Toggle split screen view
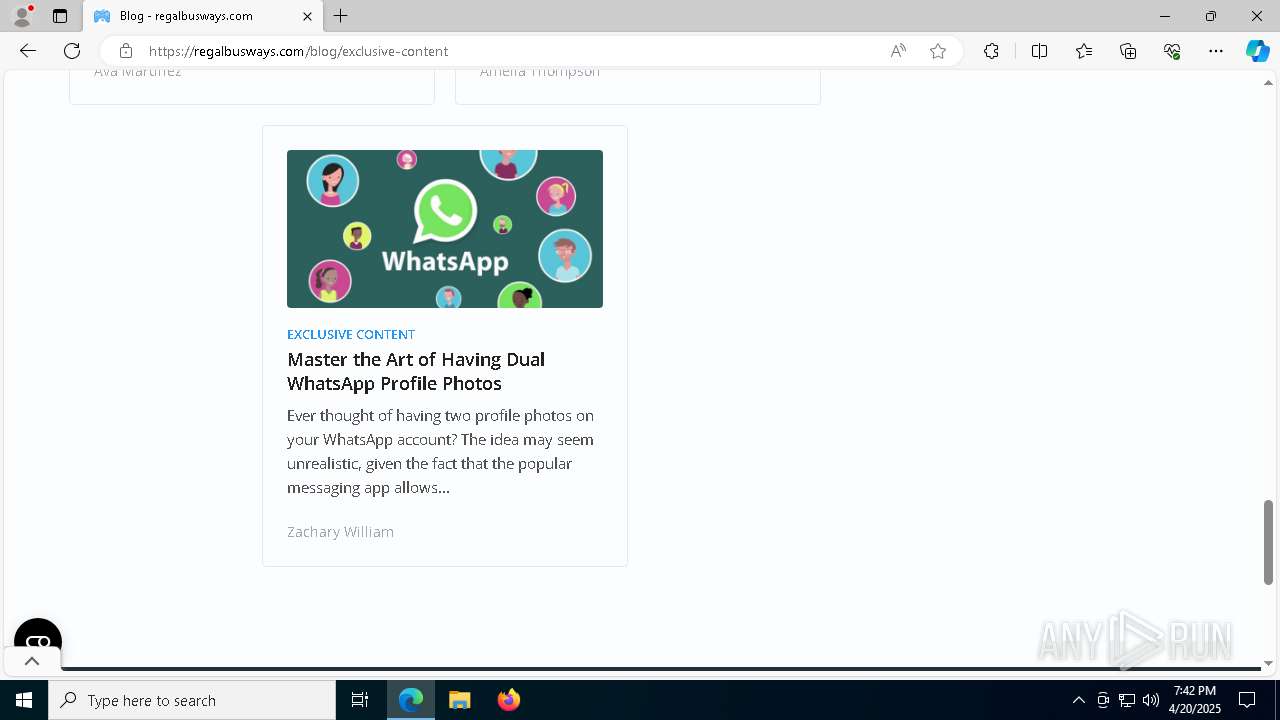This screenshot has width=1280, height=720. coord(1039,51)
